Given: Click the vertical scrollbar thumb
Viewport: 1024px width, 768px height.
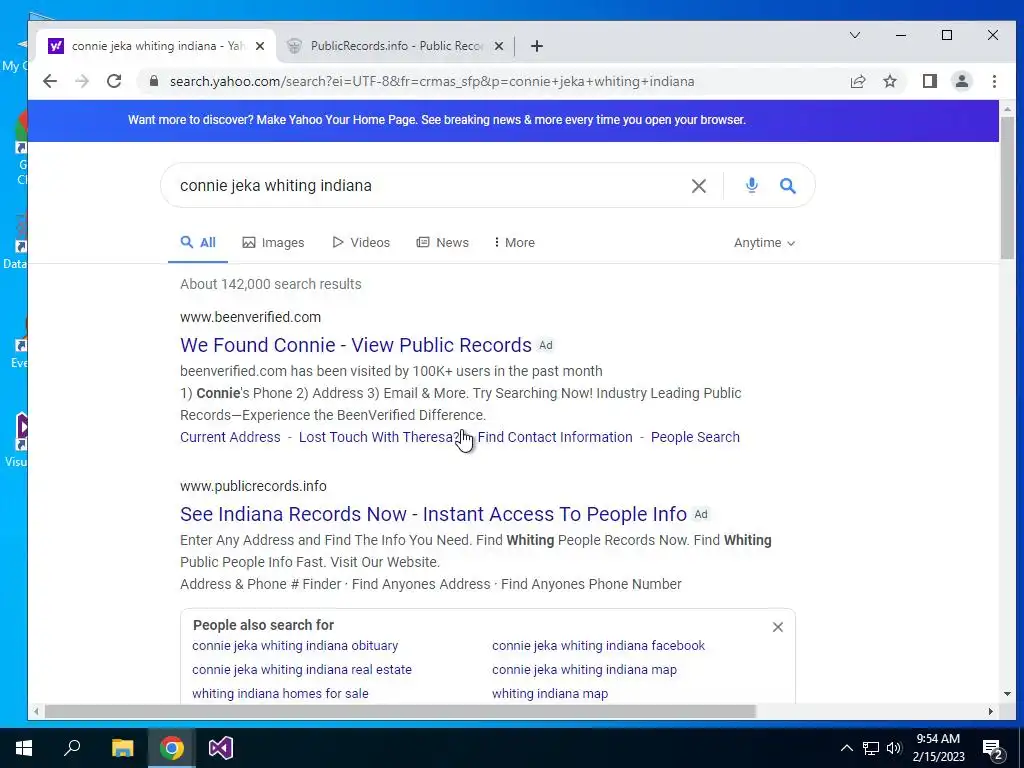Looking at the screenshot, I should point(1007,188).
